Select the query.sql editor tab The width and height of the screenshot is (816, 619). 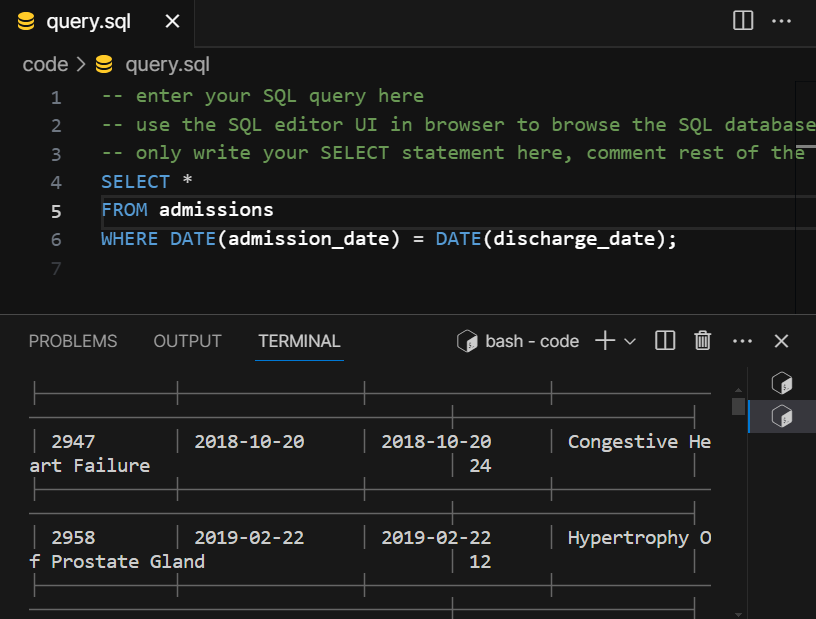tap(97, 22)
